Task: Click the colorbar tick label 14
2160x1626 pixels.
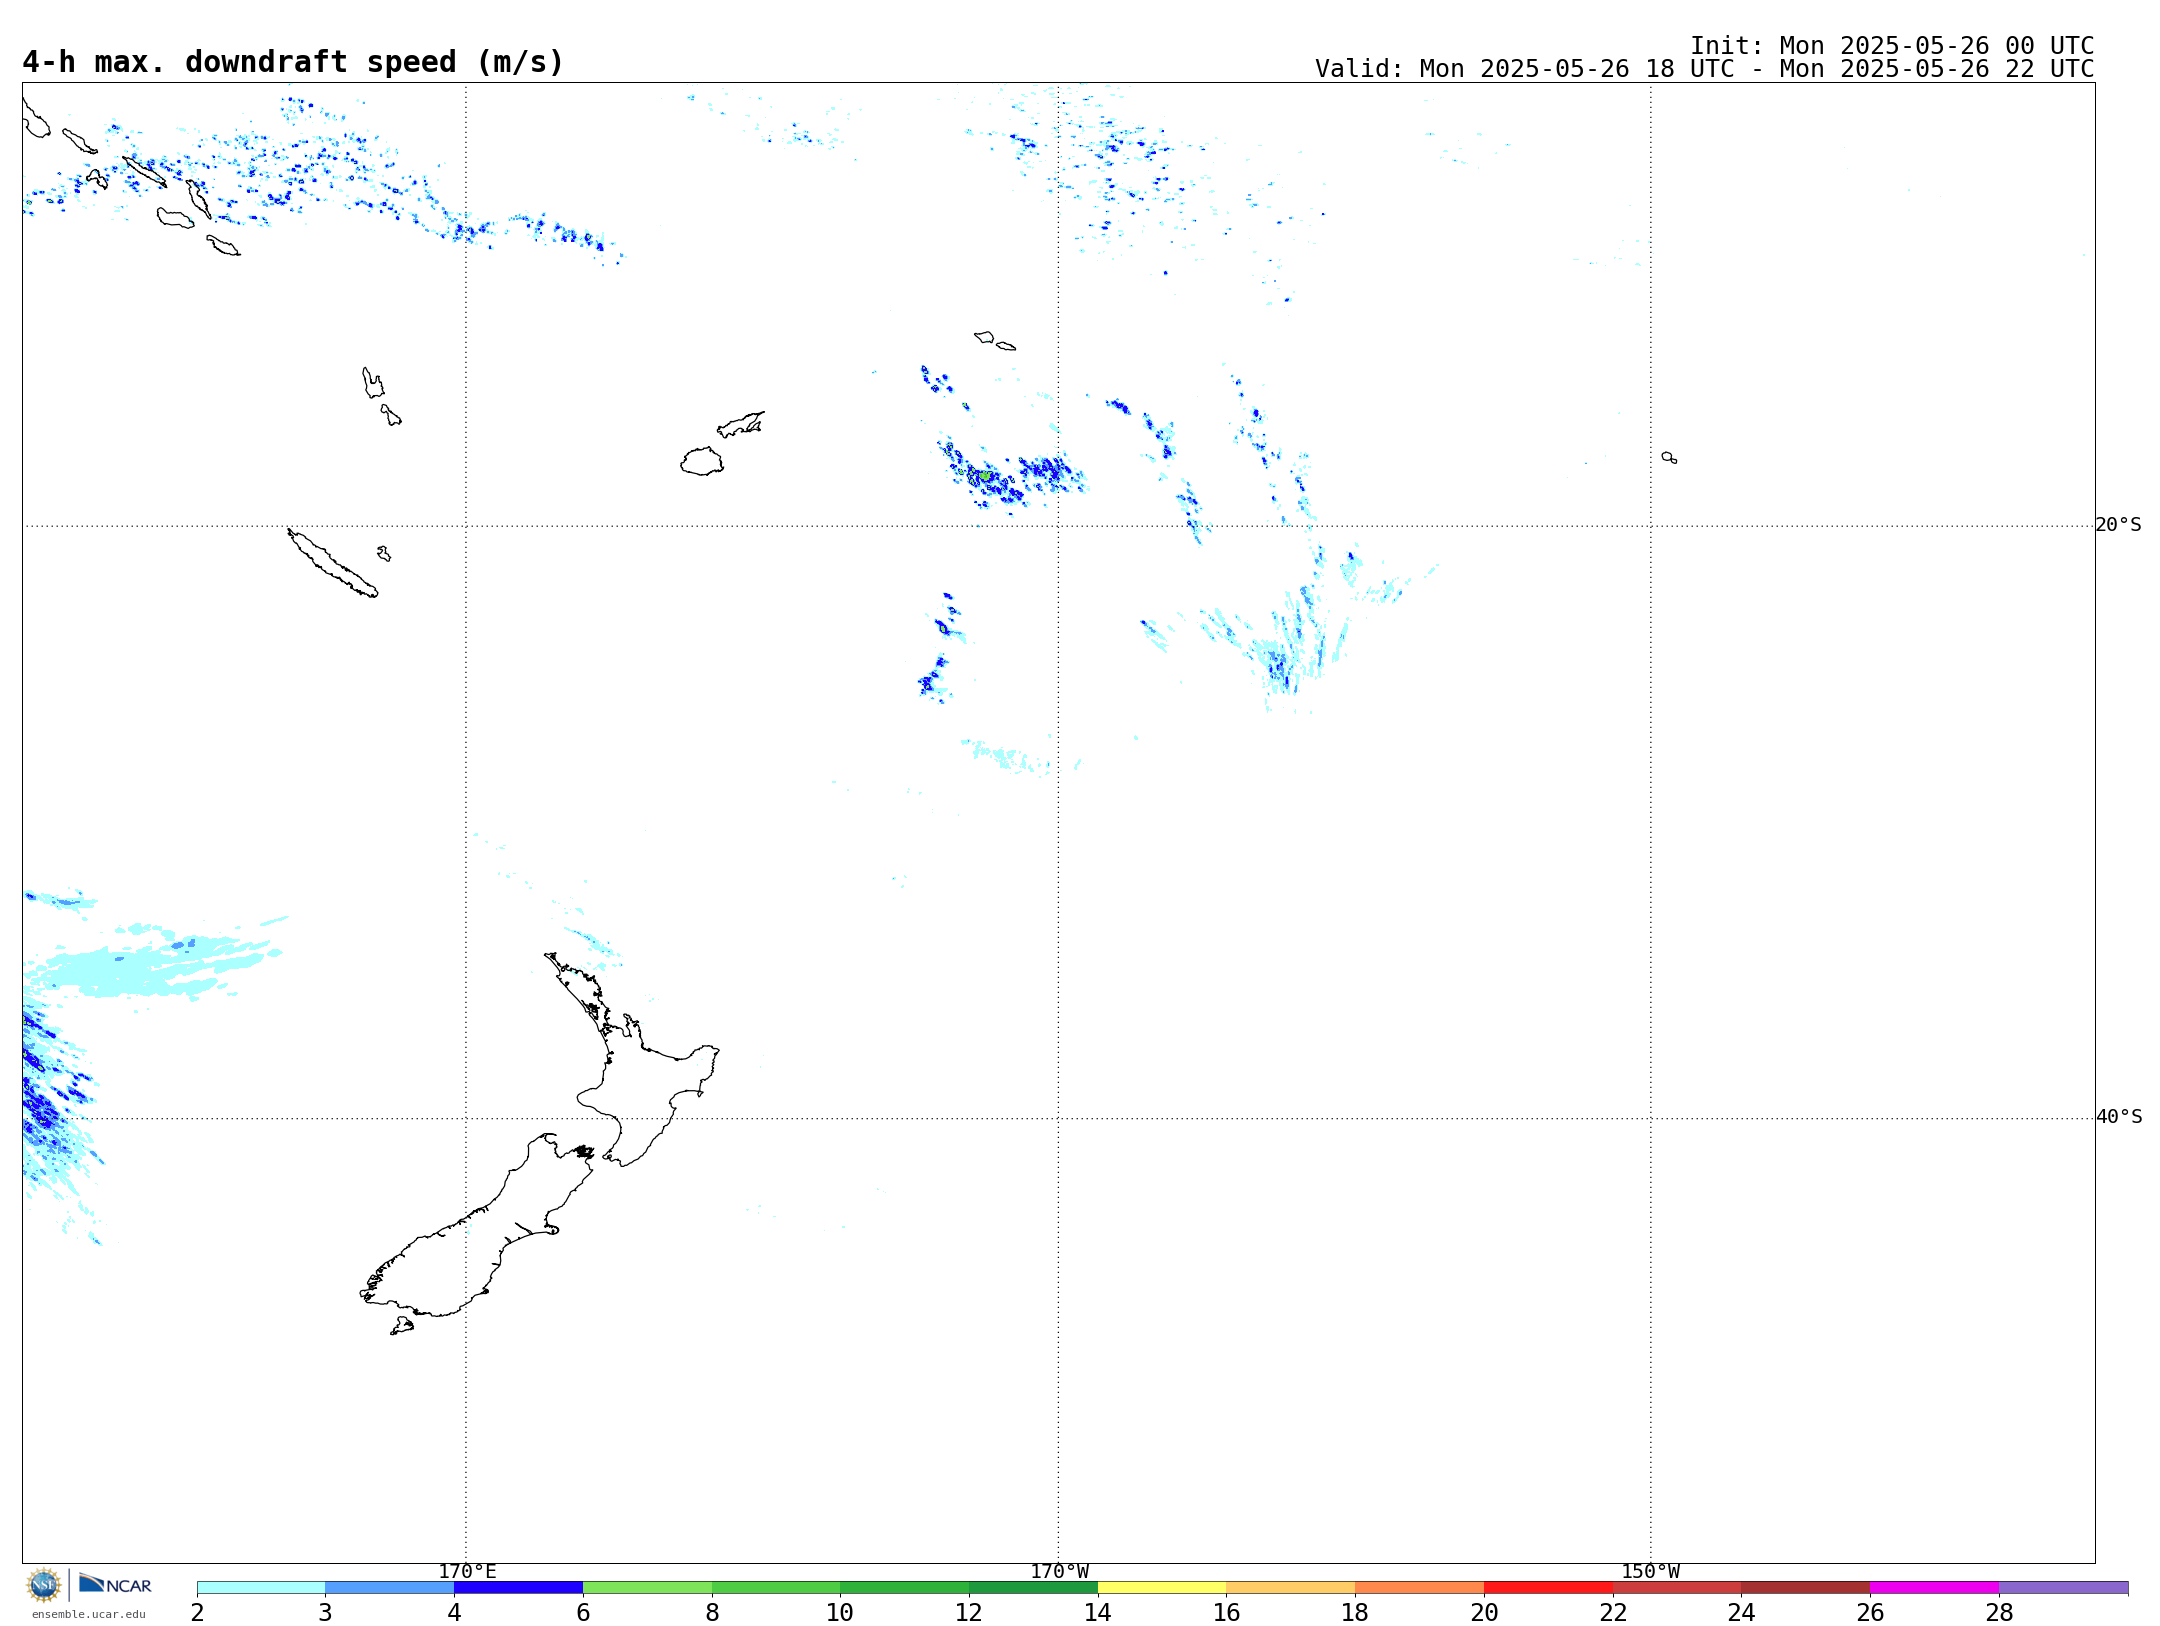Action: coord(1098,1613)
